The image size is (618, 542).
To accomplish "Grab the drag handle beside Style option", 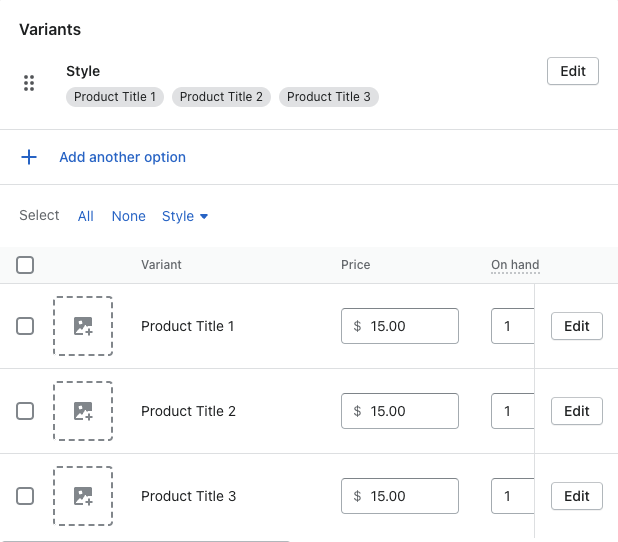I will 29,83.
